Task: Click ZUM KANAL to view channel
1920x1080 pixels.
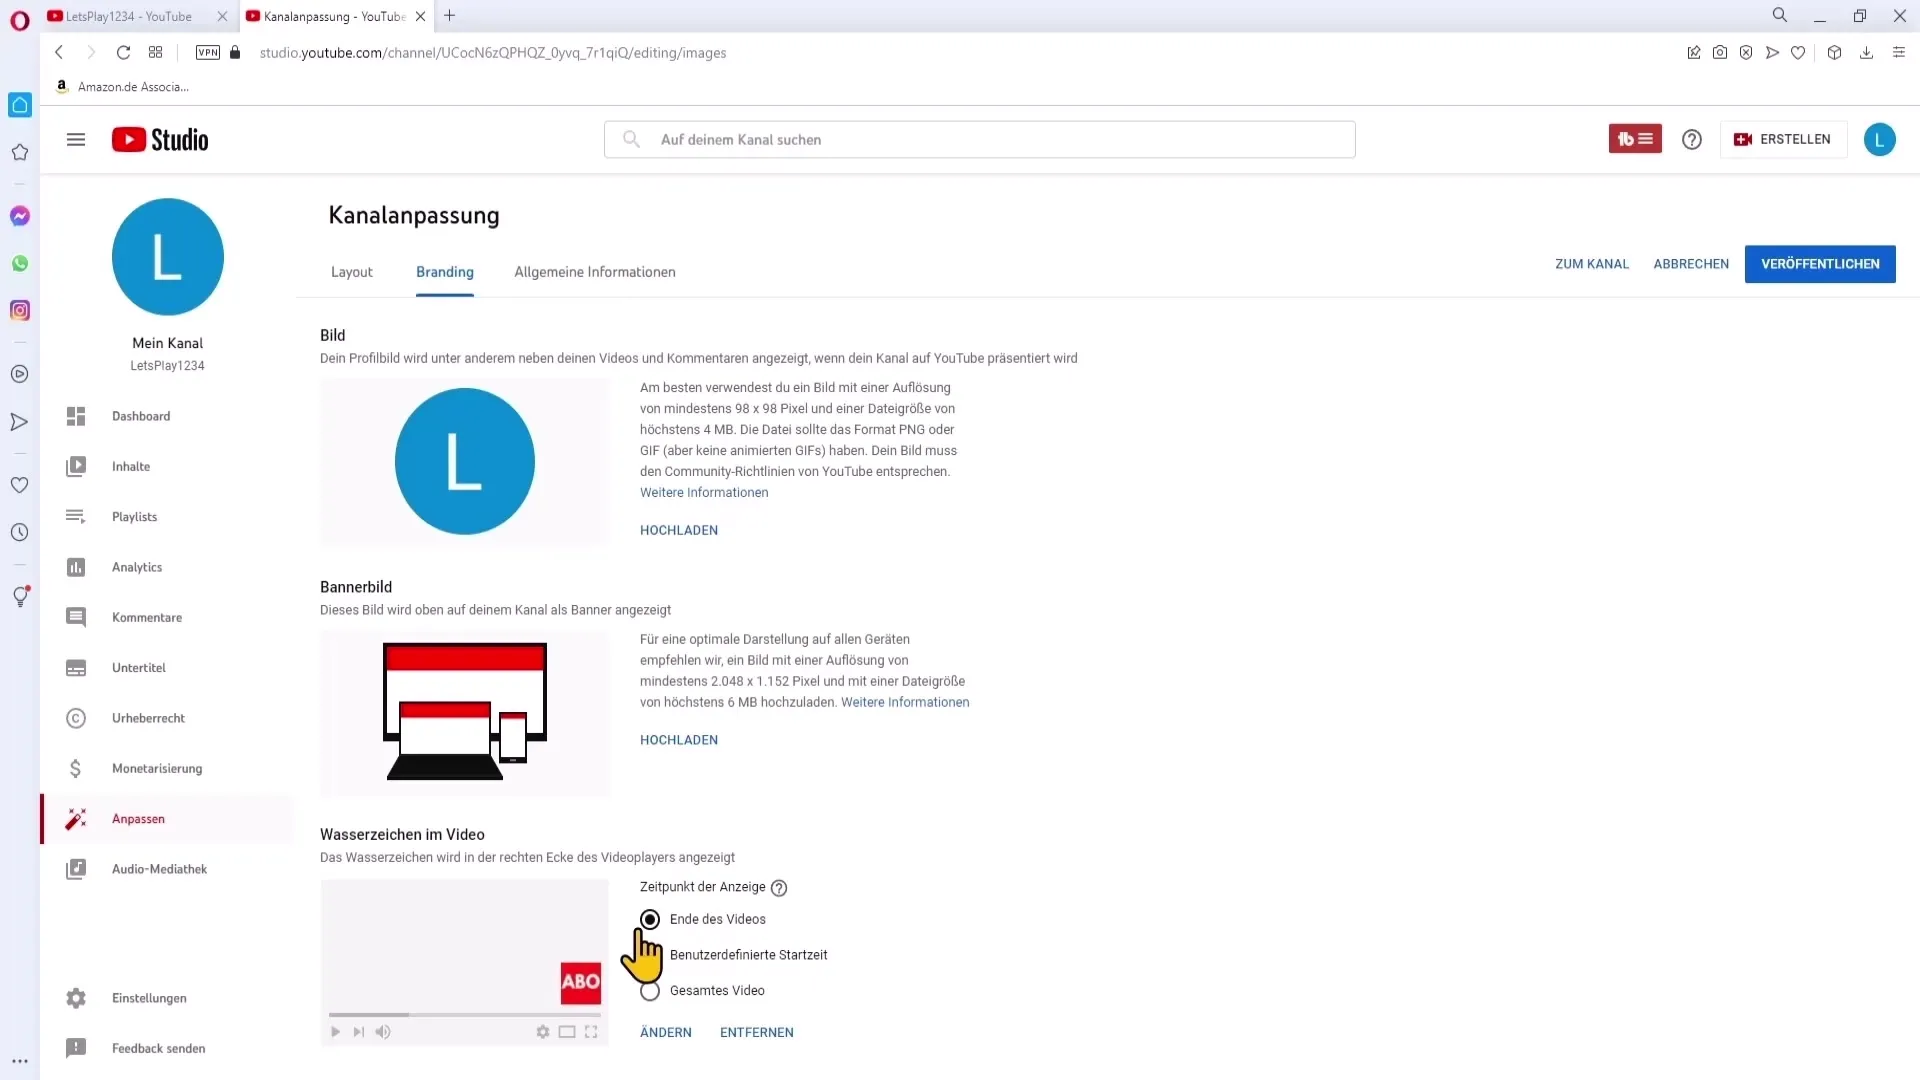Action: (1593, 264)
